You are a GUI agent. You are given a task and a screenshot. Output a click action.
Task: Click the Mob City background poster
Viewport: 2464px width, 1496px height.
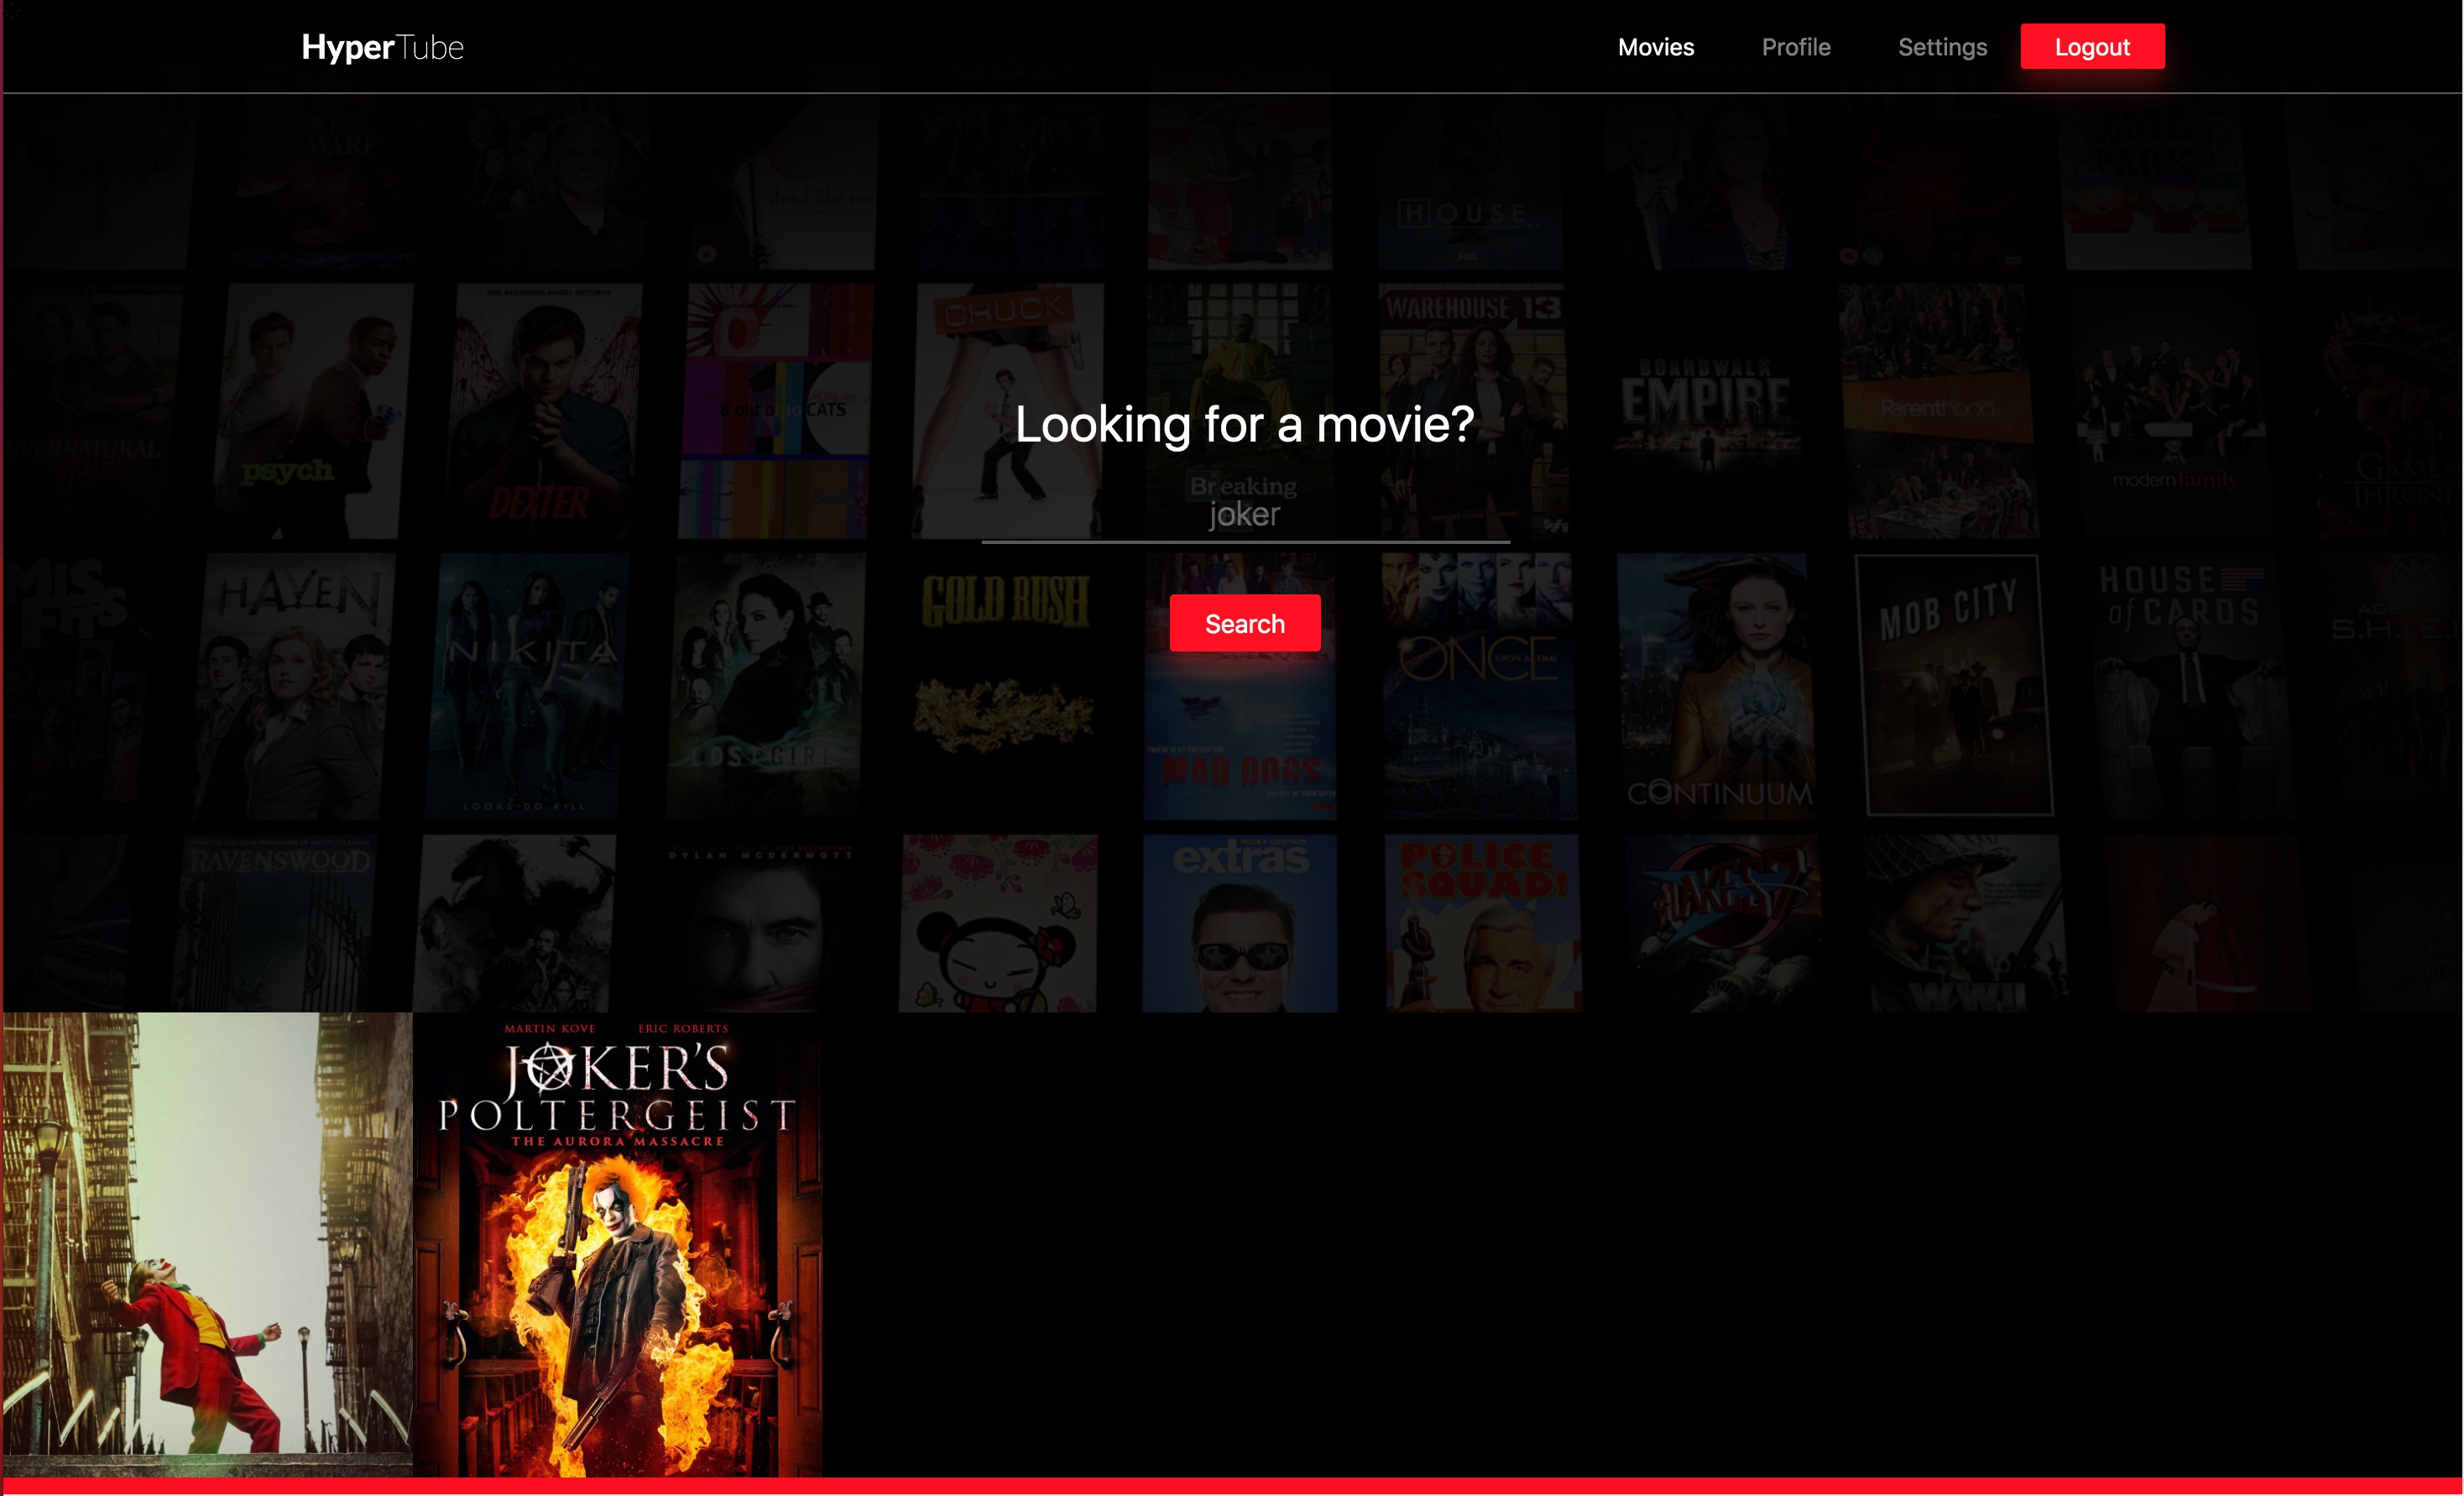click(x=1952, y=685)
